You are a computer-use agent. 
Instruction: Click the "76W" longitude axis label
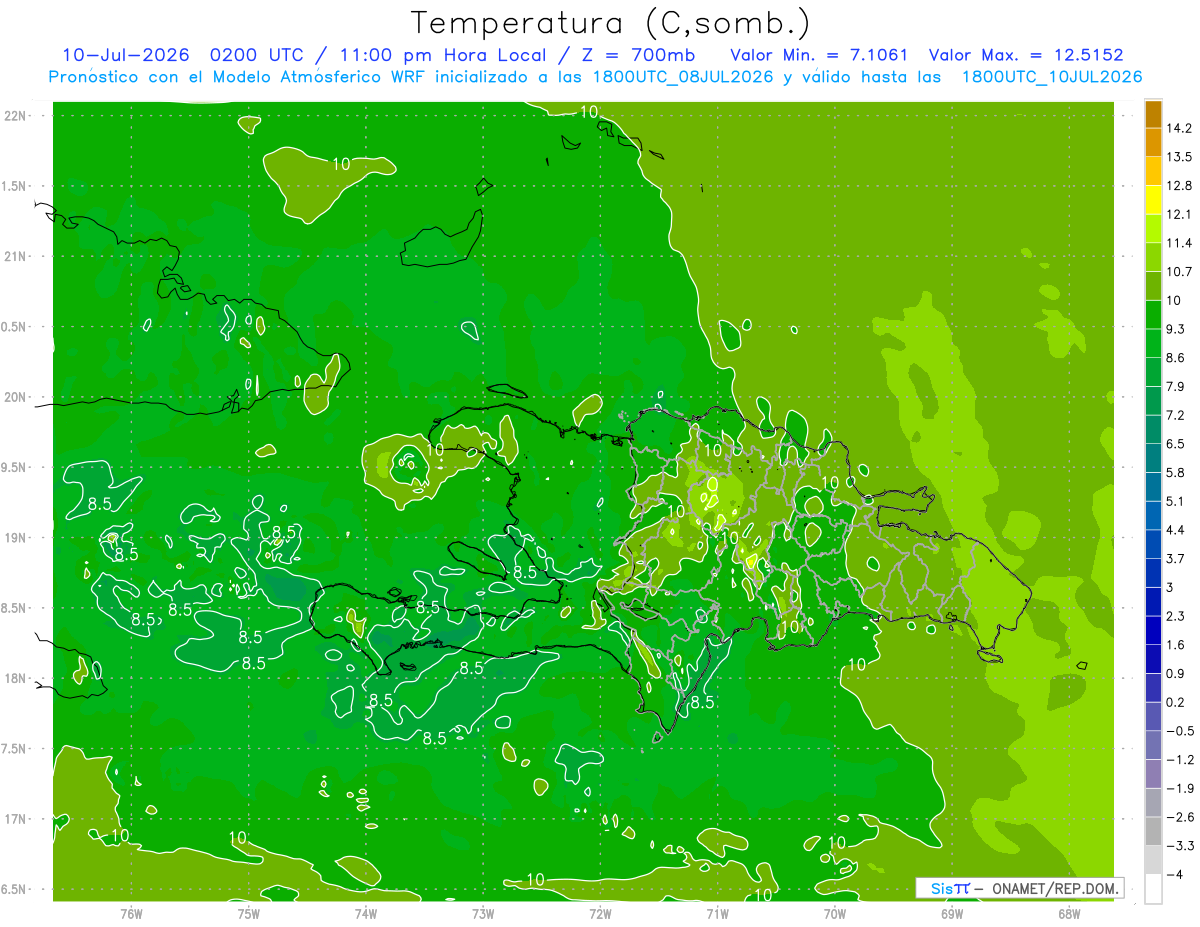click(x=131, y=913)
